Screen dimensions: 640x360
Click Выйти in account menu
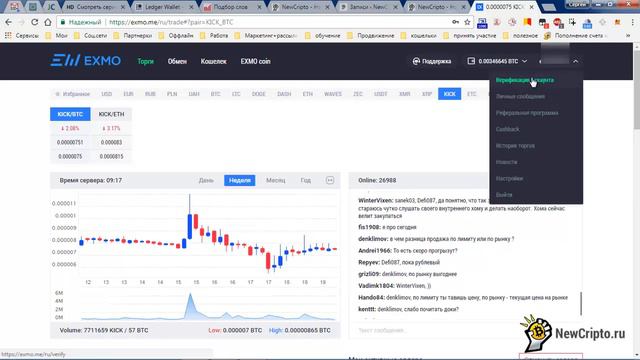pyautogui.click(x=504, y=195)
